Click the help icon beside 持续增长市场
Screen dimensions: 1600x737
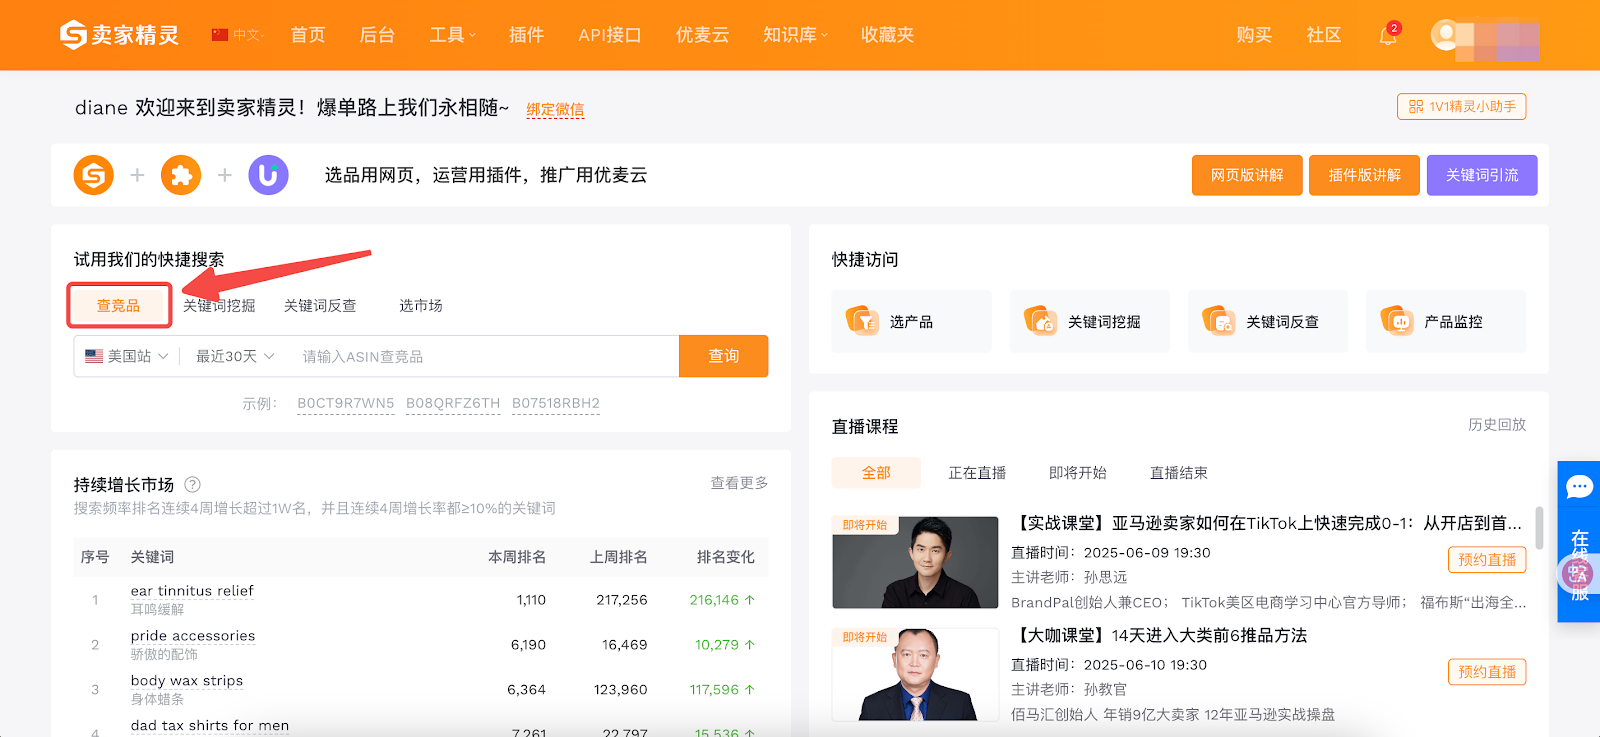[x=193, y=484]
